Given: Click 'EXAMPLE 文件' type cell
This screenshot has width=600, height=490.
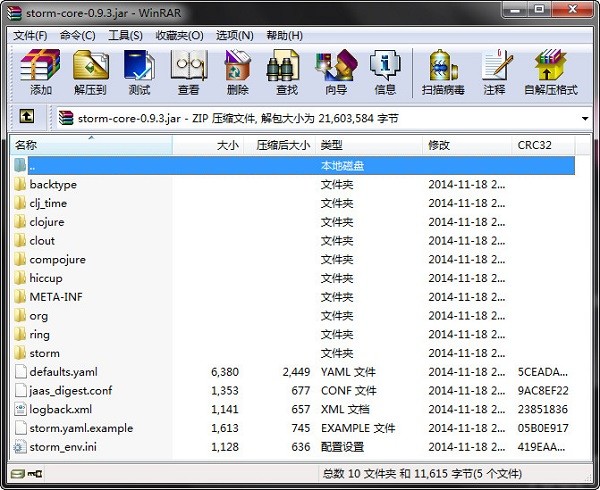Looking at the screenshot, I should [x=358, y=428].
